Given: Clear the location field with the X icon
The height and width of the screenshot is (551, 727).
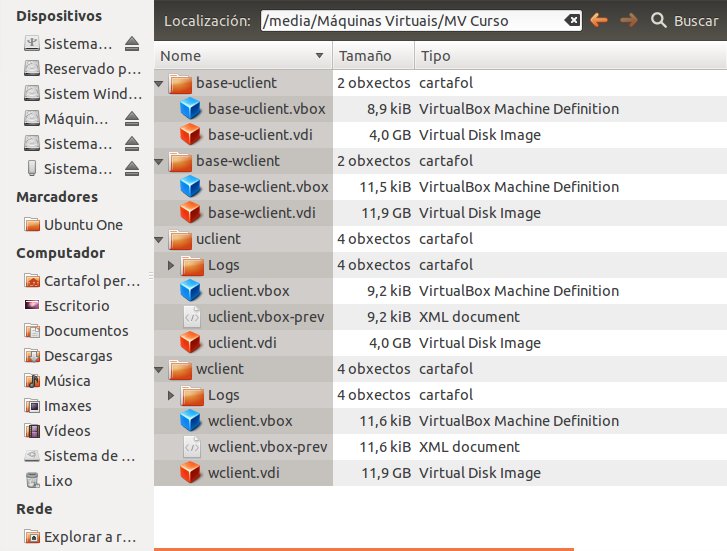Looking at the screenshot, I should 572,20.
